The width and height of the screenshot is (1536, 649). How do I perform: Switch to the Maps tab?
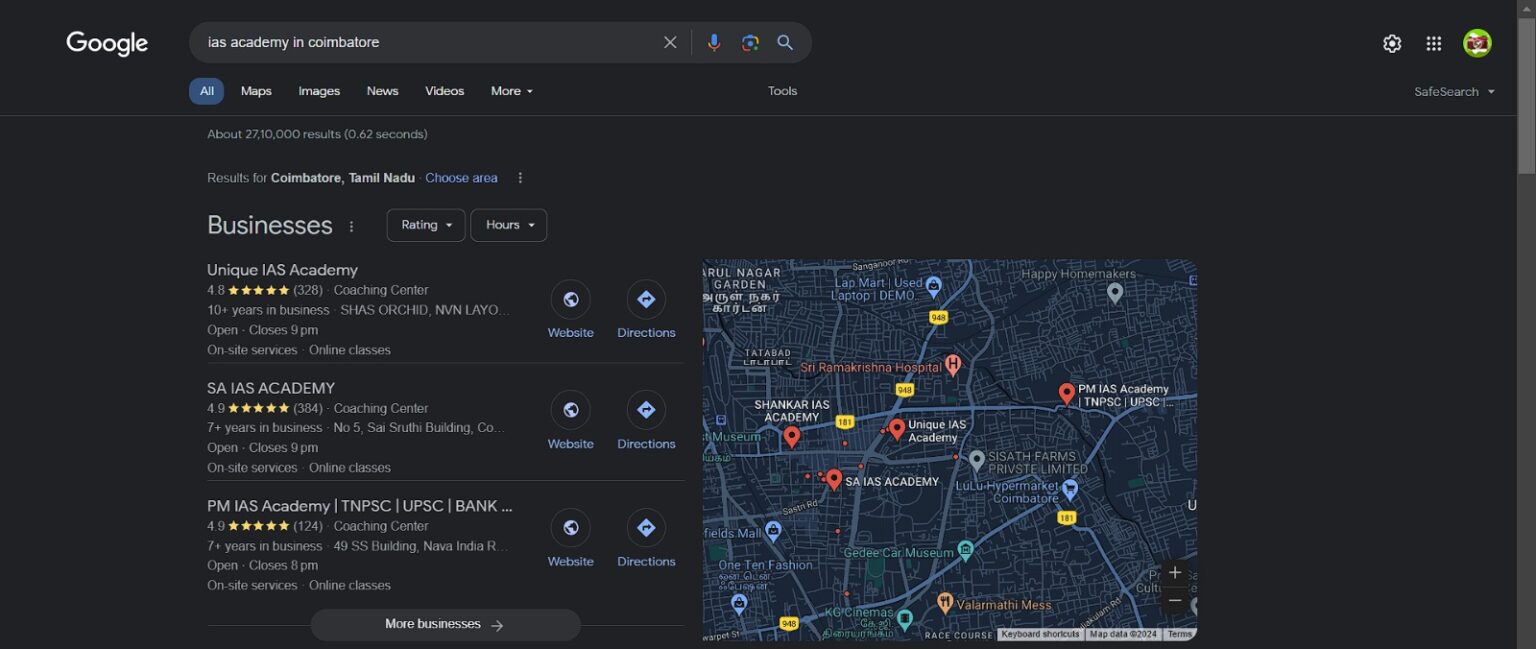pyautogui.click(x=256, y=91)
